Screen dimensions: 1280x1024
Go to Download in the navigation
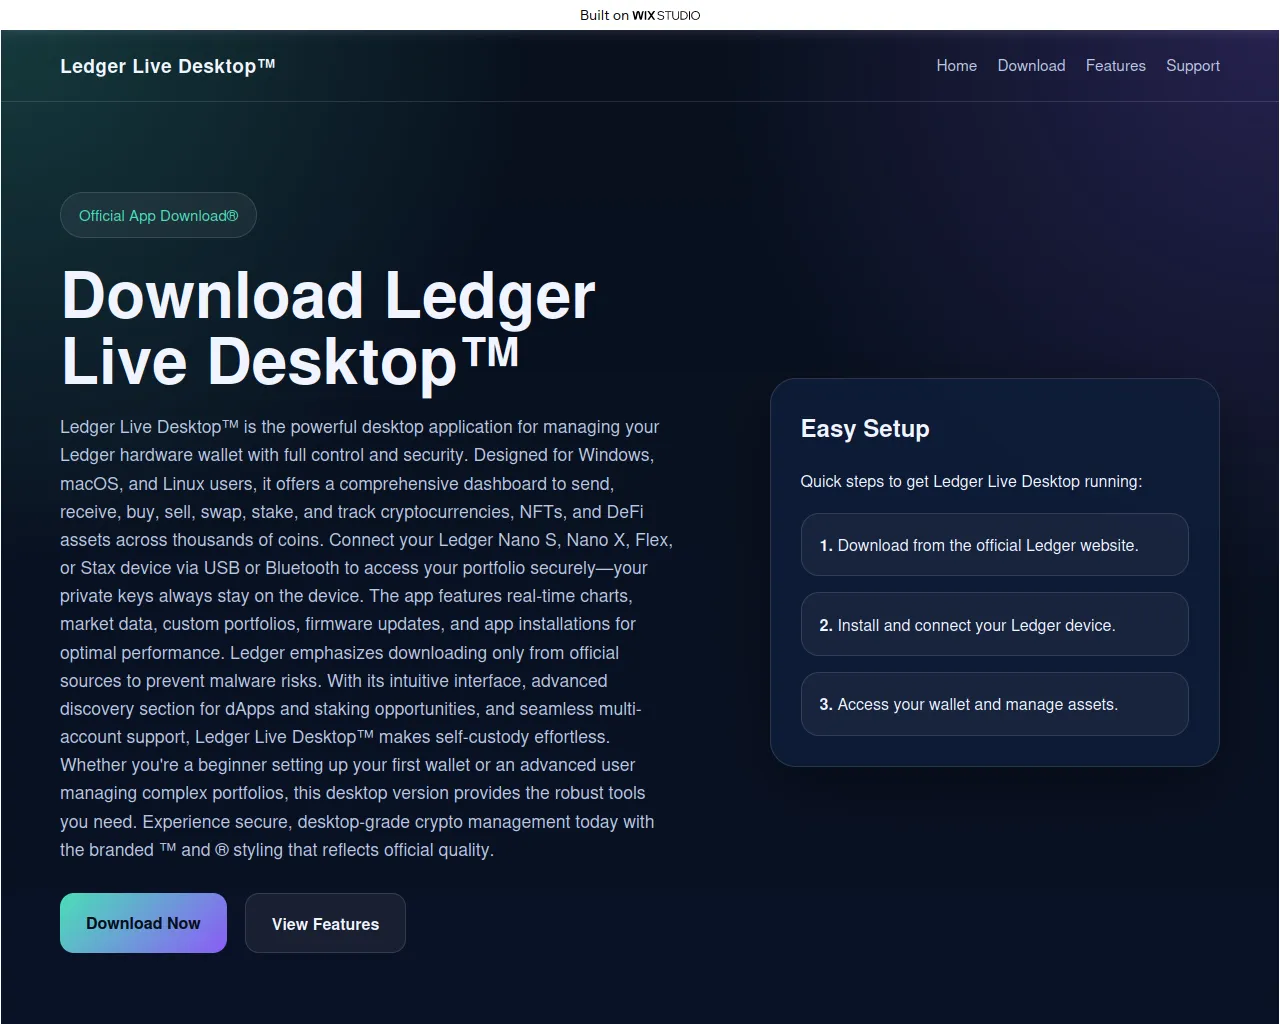coord(1031,66)
